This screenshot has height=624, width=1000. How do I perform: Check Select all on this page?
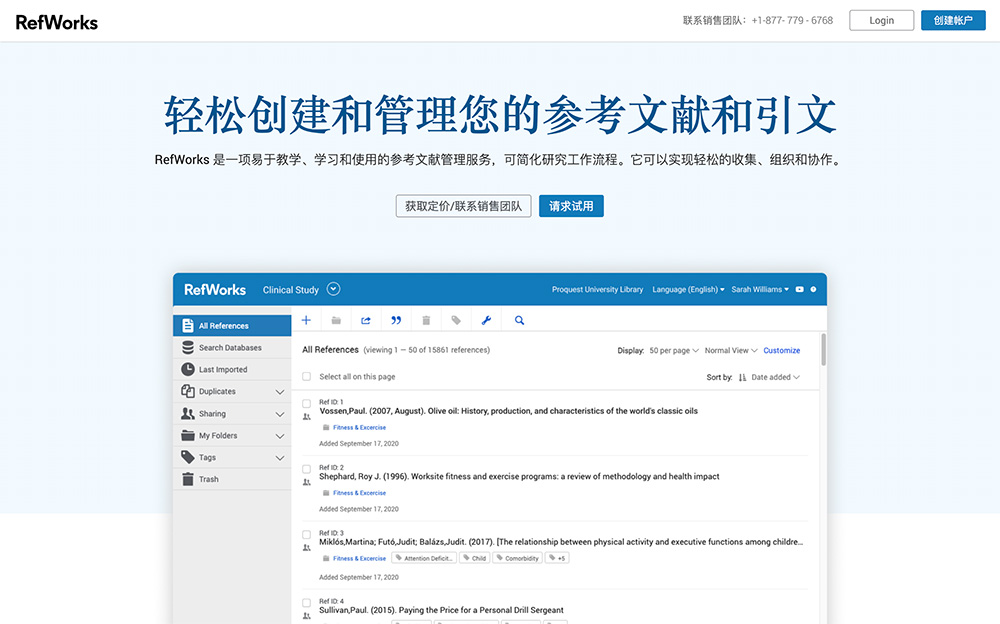306,376
